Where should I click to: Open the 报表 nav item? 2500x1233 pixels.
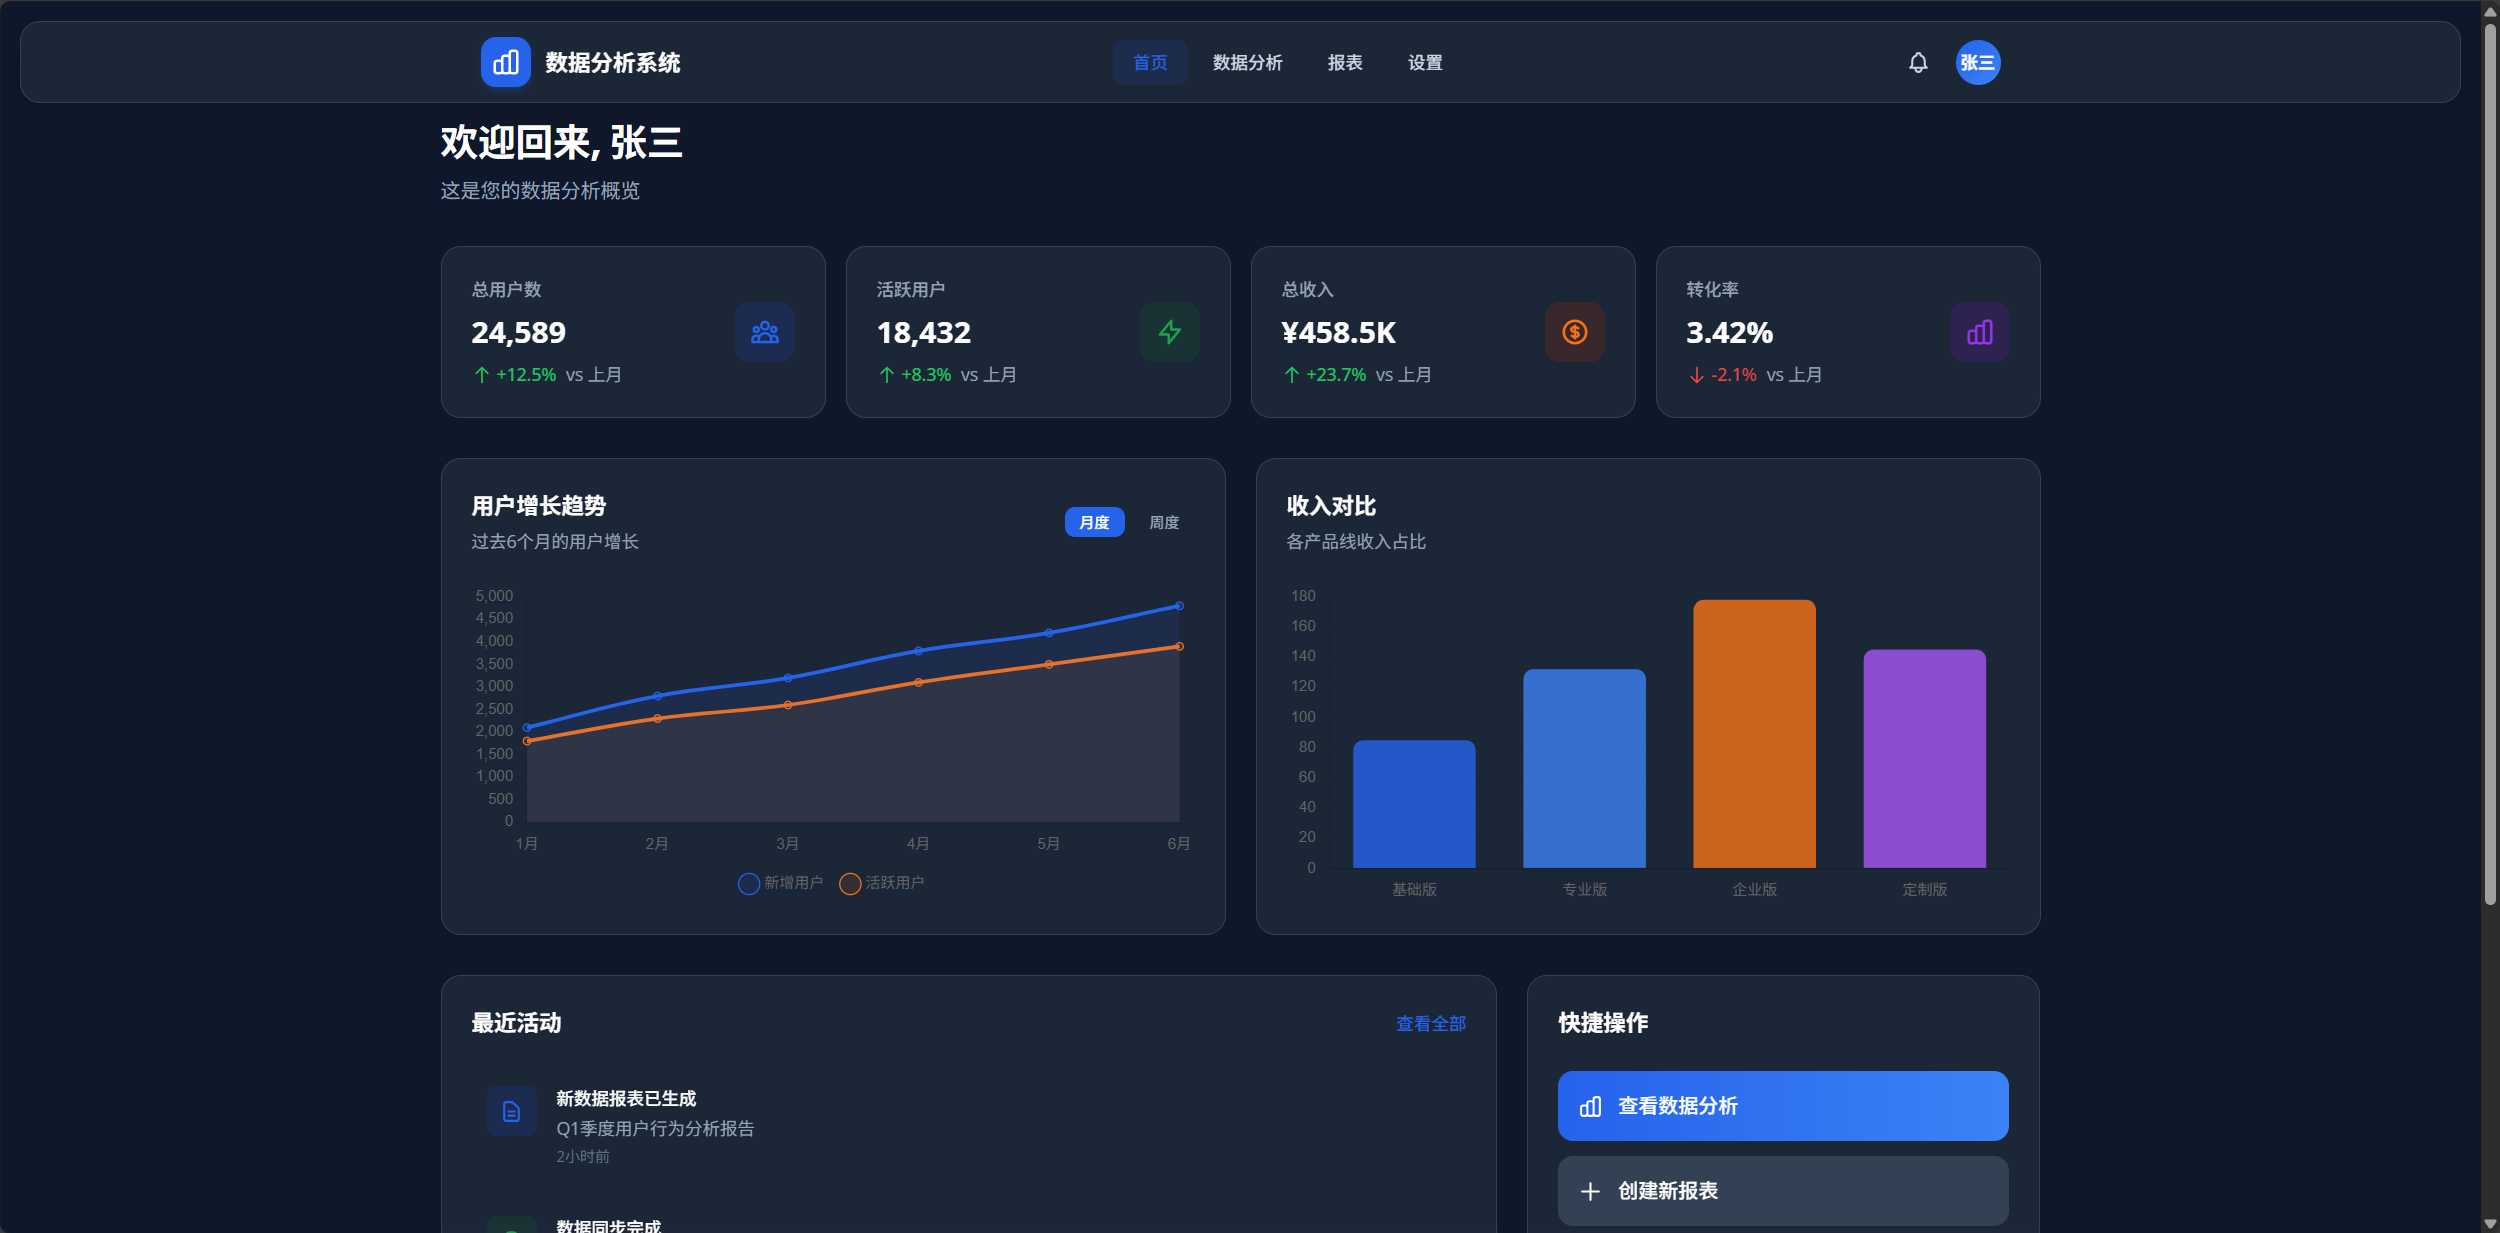(1345, 63)
